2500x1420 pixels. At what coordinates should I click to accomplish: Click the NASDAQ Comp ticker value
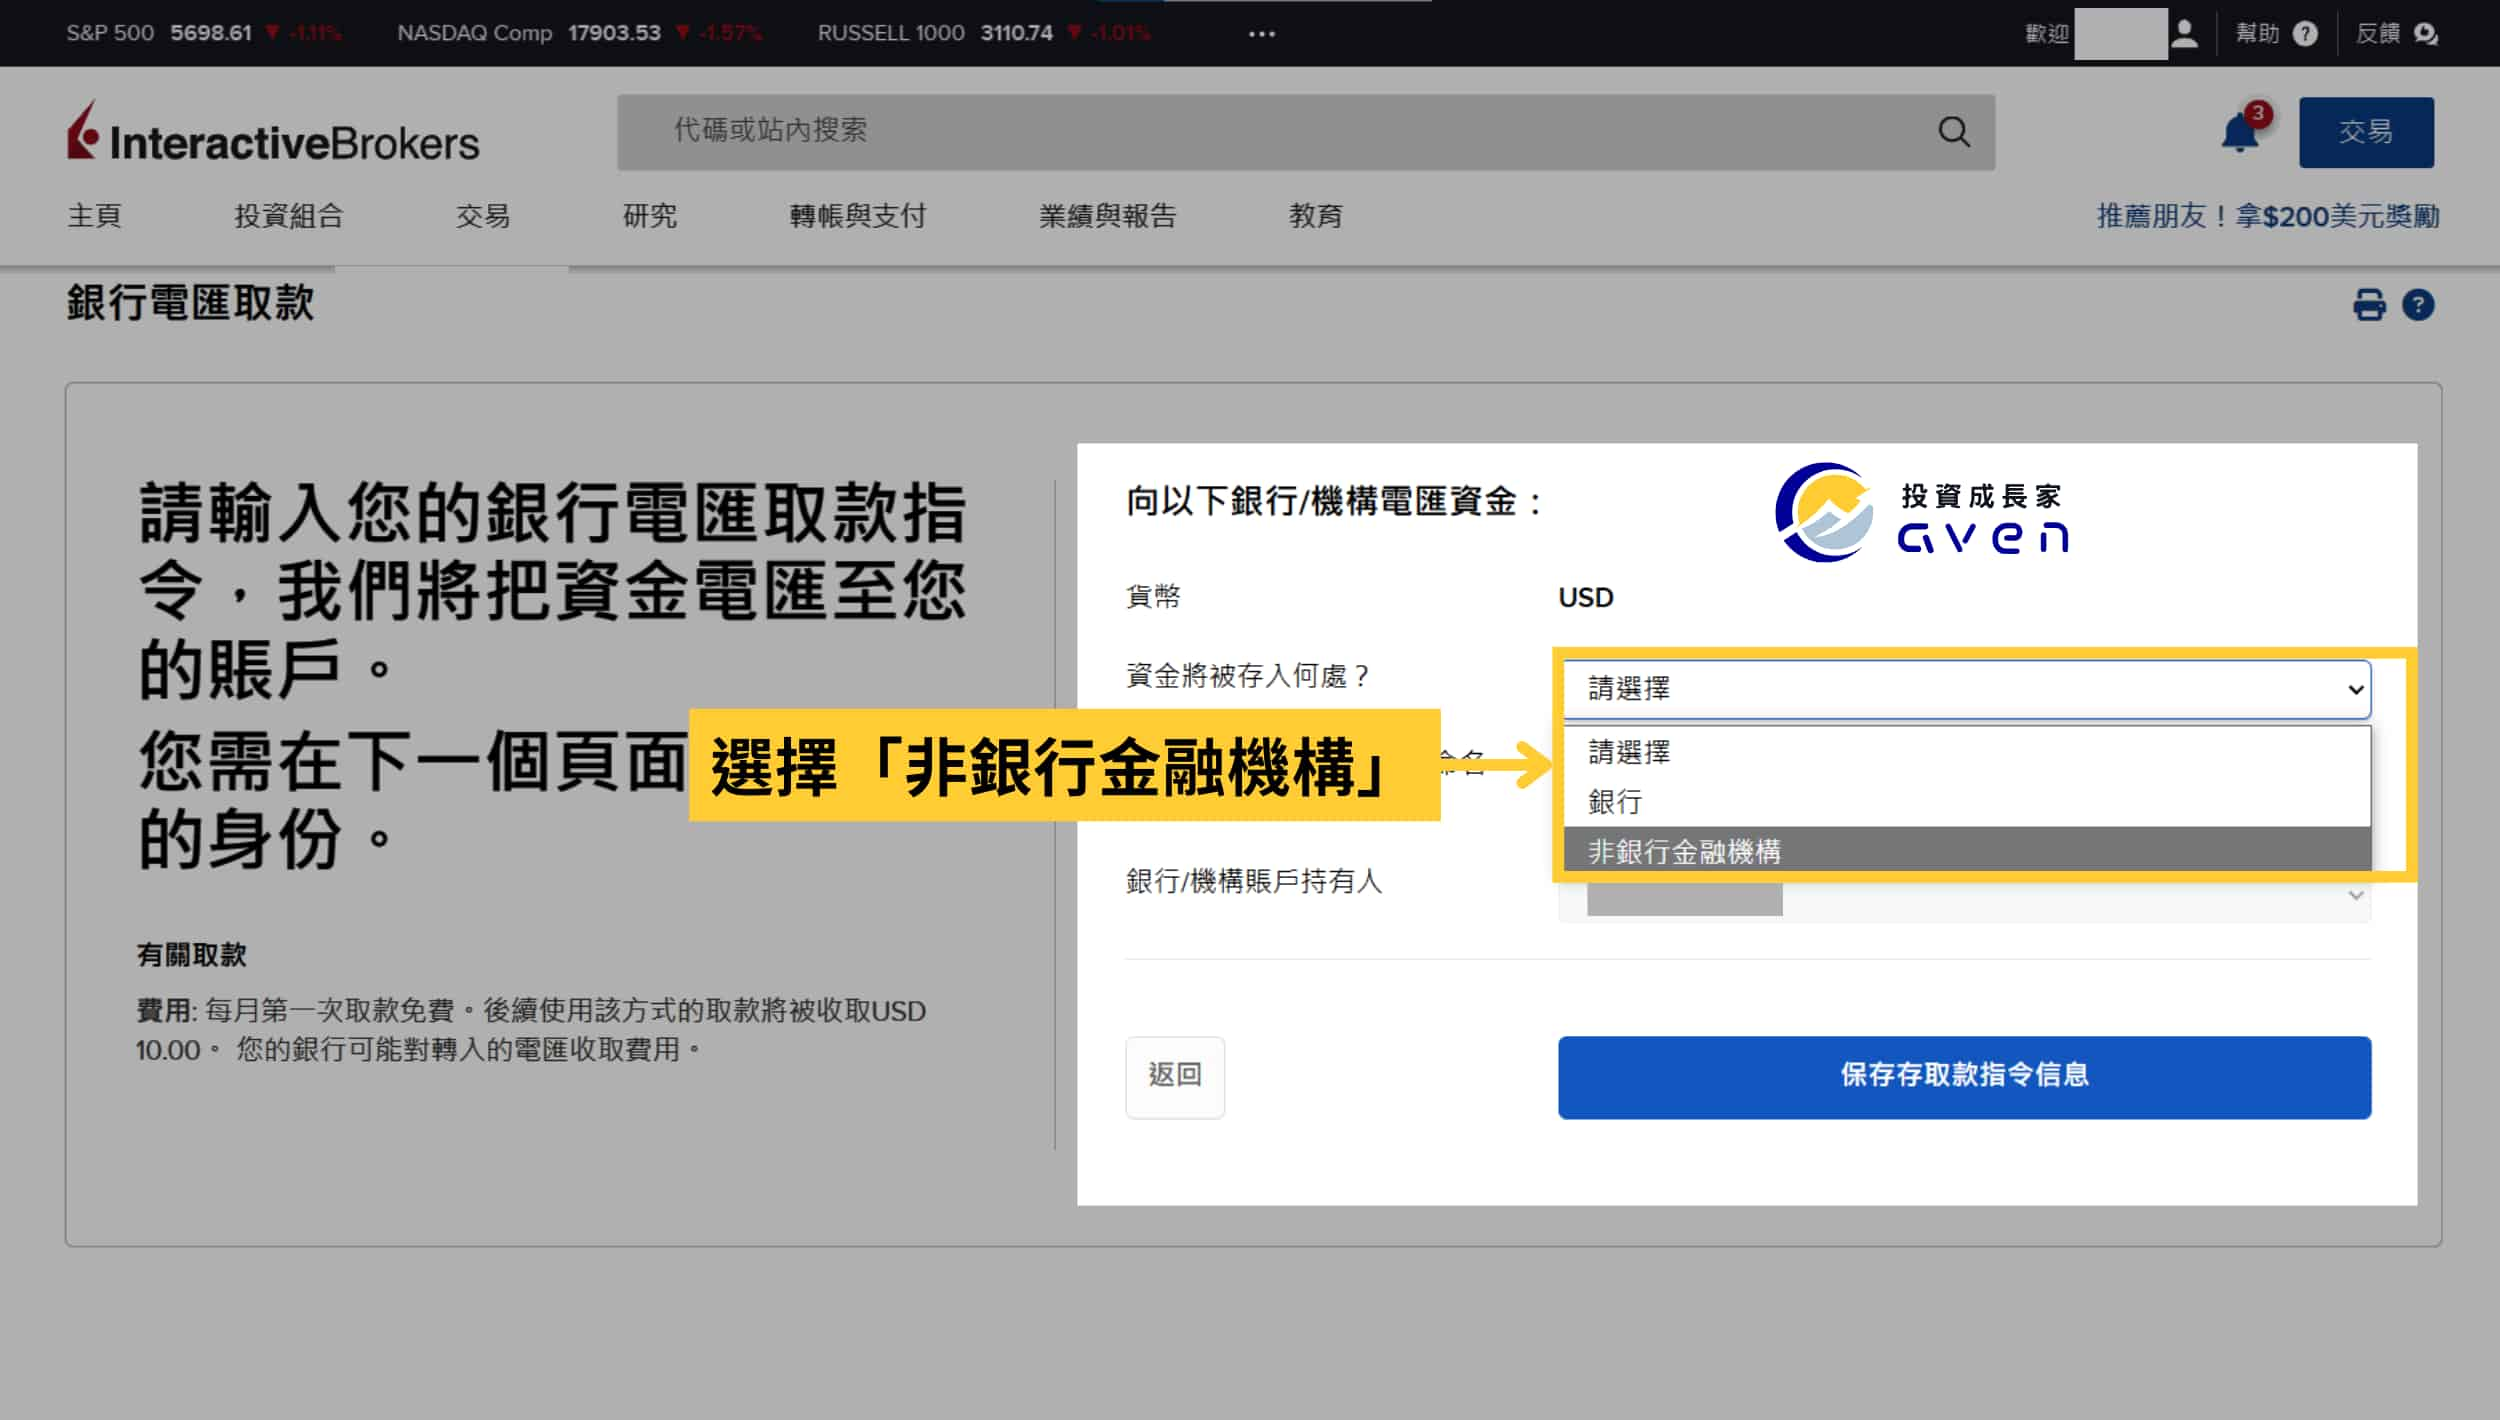(x=614, y=33)
